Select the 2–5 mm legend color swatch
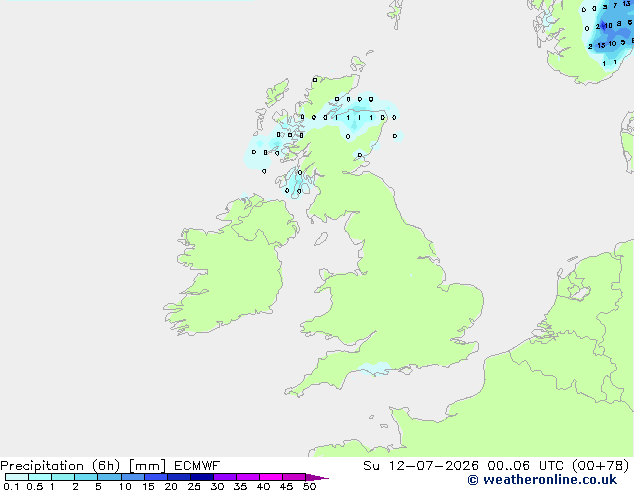 pyautogui.click(x=86, y=477)
